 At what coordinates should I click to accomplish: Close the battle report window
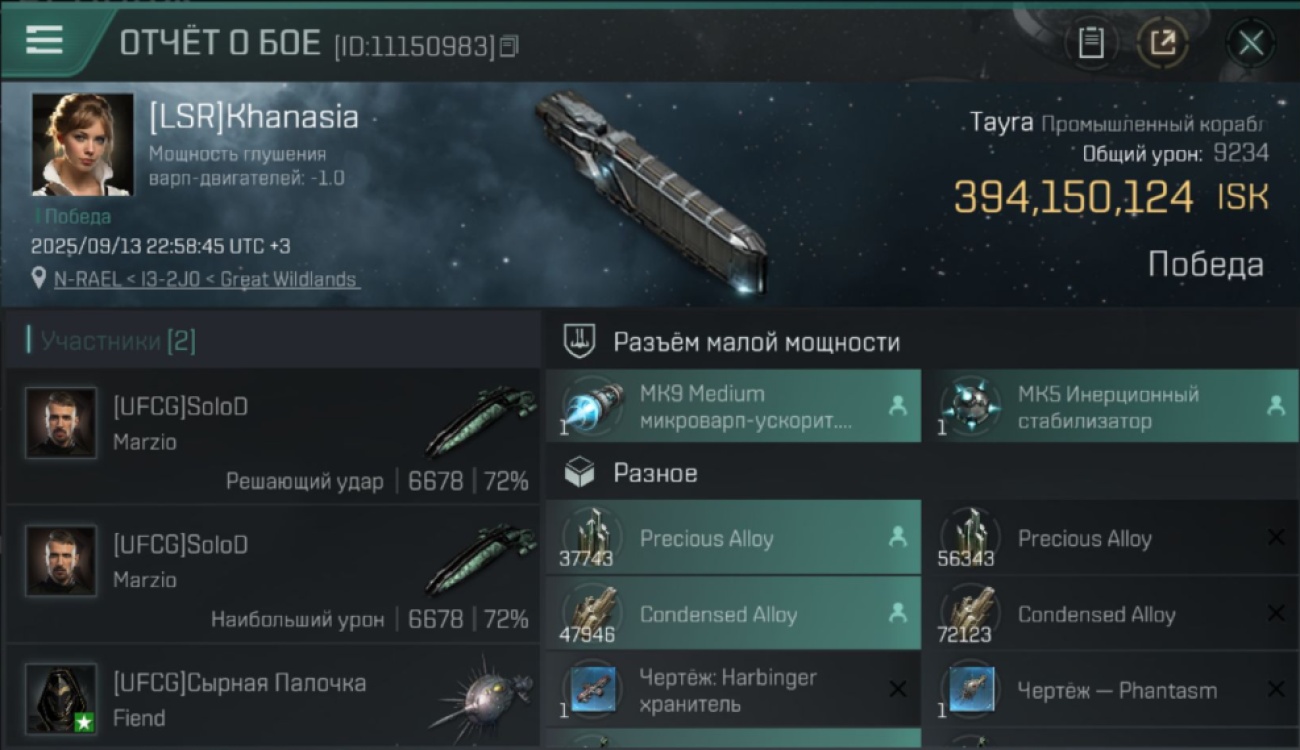pyautogui.click(x=1250, y=43)
